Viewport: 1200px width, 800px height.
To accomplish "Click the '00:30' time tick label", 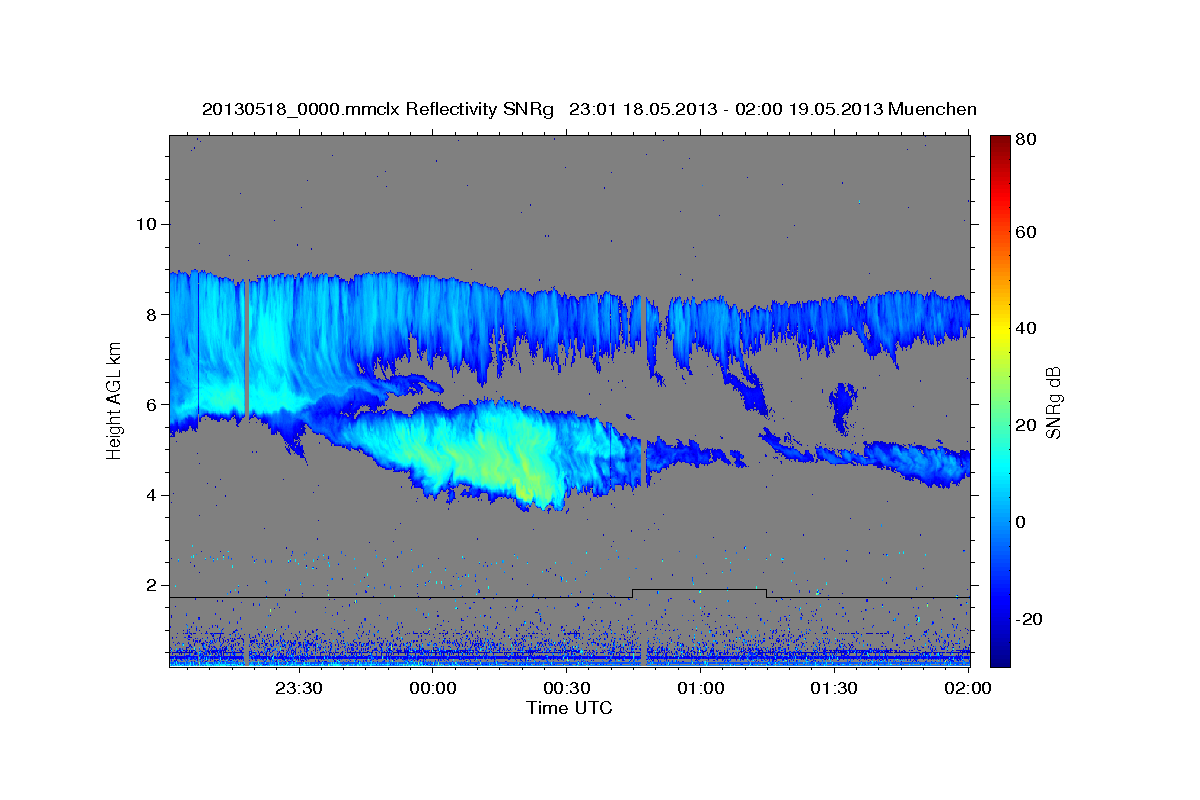I will point(567,688).
